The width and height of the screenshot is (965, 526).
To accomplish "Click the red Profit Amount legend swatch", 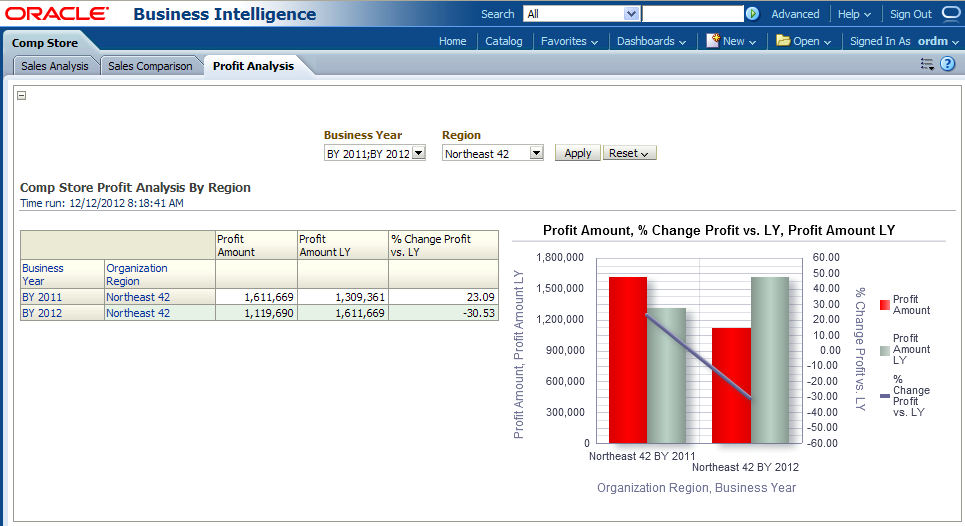I will click(x=884, y=304).
